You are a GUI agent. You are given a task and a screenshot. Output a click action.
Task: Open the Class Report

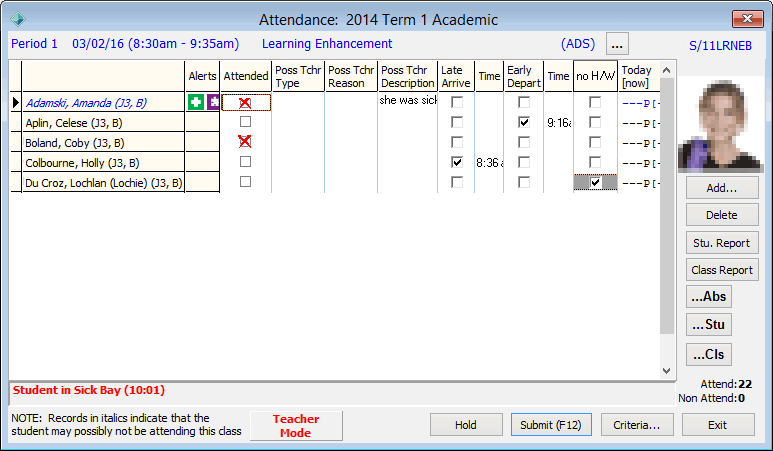722,270
